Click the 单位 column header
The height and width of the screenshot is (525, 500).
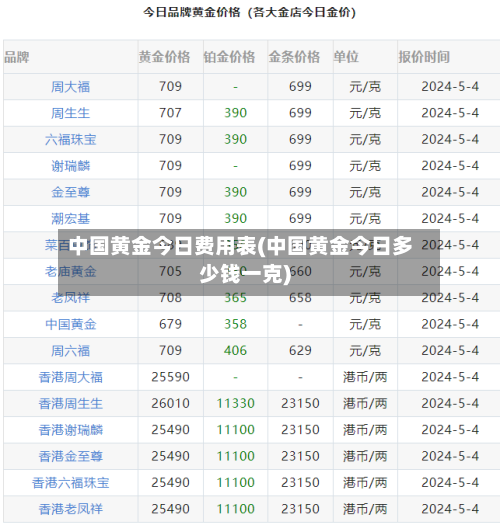(x=346, y=57)
